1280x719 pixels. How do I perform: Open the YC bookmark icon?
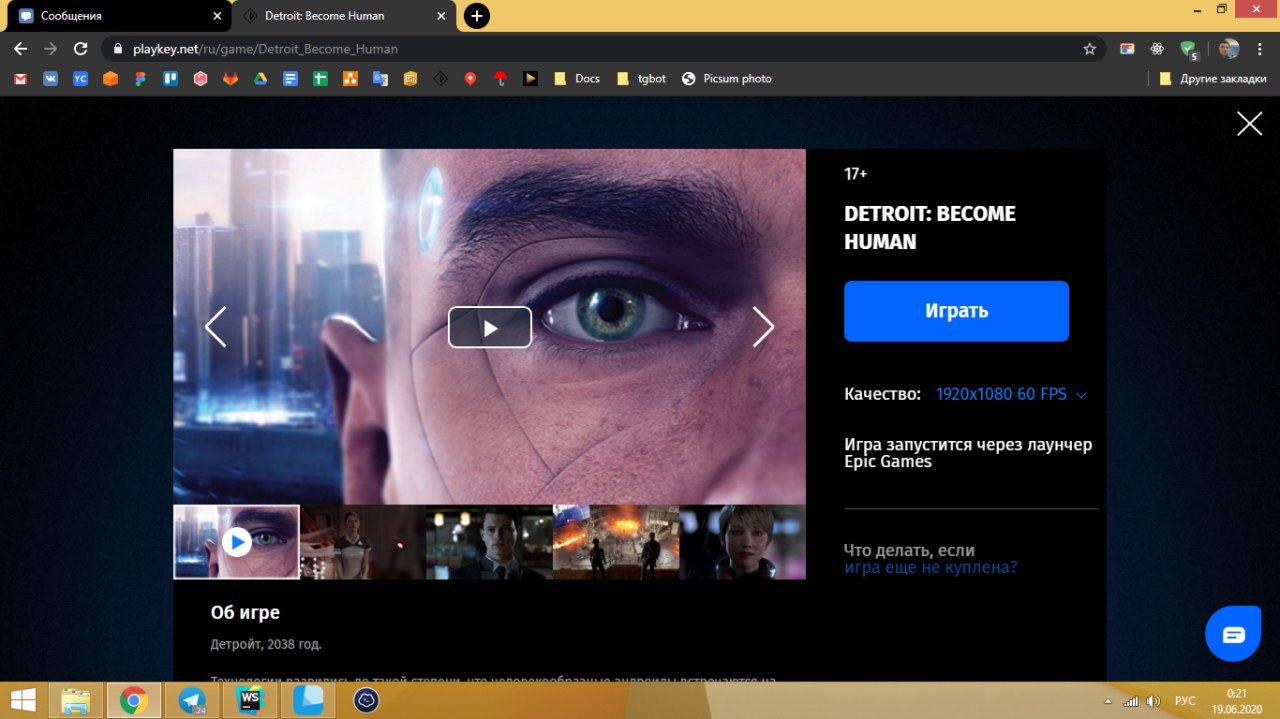[80, 78]
